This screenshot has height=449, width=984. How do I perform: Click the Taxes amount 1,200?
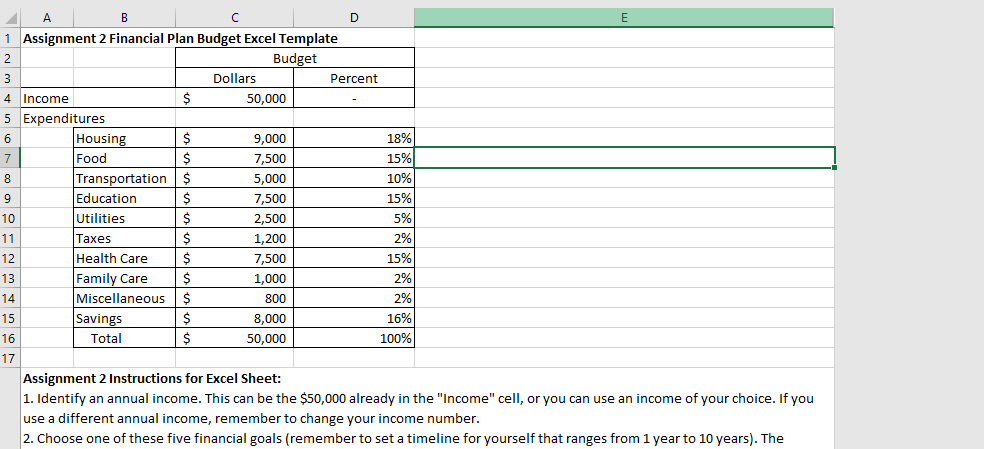click(x=234, y=239)
